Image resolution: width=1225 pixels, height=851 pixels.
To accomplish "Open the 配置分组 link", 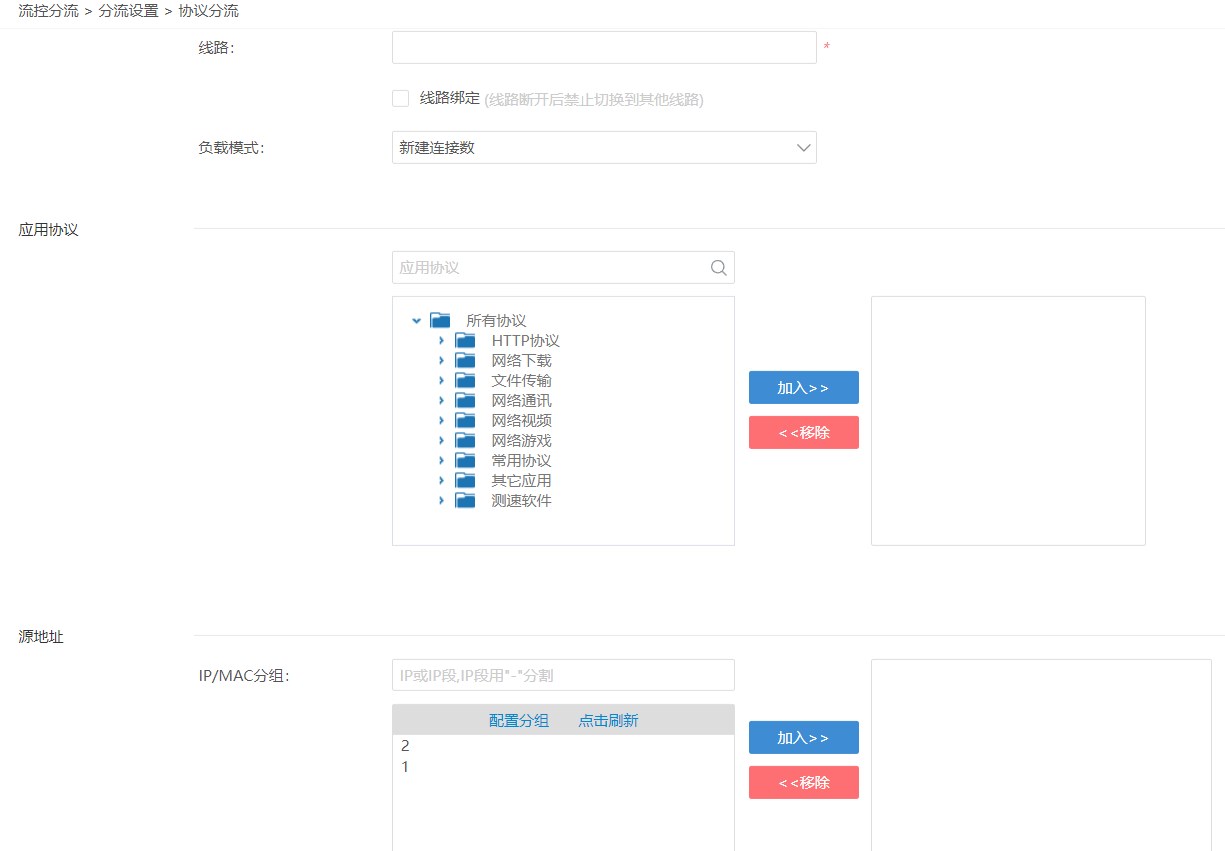I will [519, 720].
